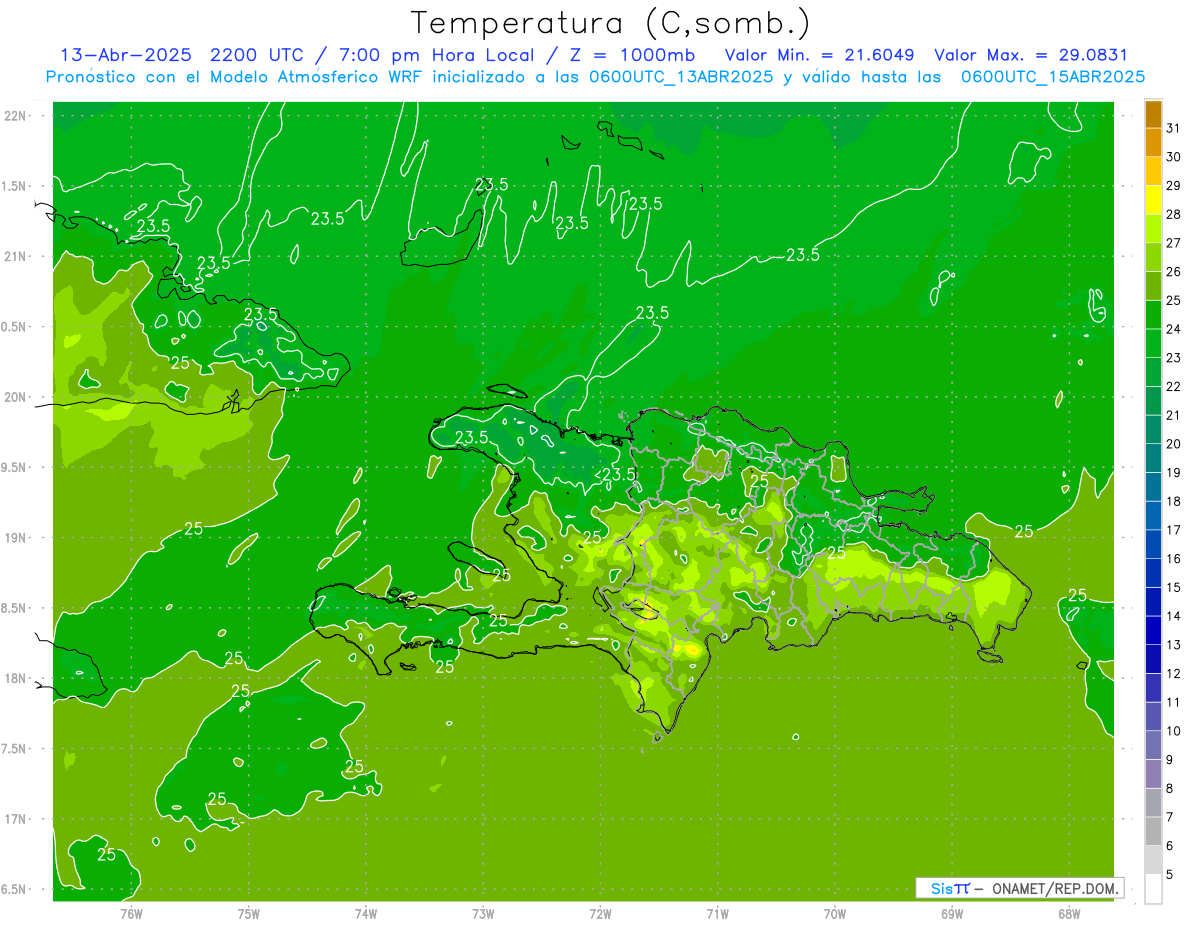Click the '73W' longitude axis label
Image resolution: width=1200 pixels, height=927 pixels.
pyautogui.click(x=483, y=913)
